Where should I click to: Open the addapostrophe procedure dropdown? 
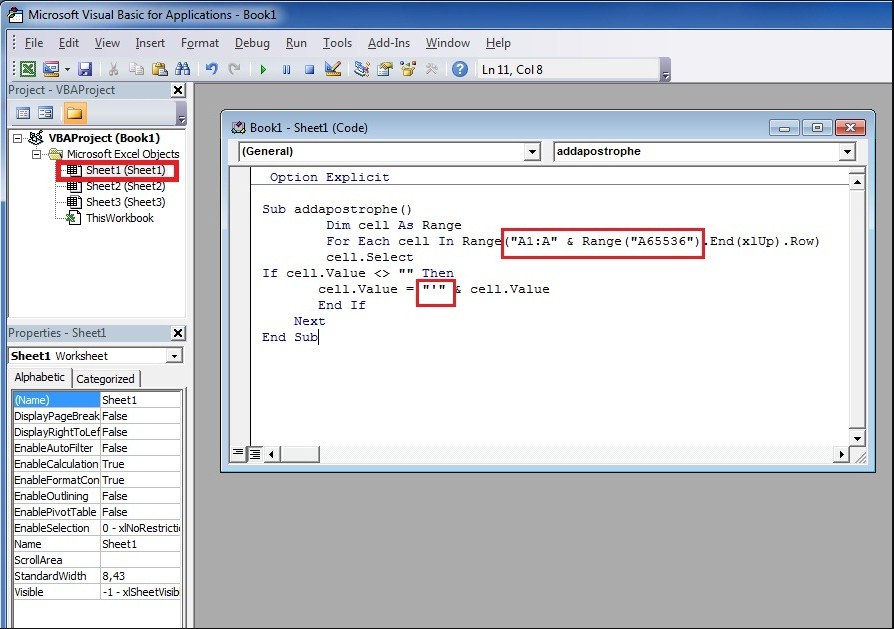point(847,152)
